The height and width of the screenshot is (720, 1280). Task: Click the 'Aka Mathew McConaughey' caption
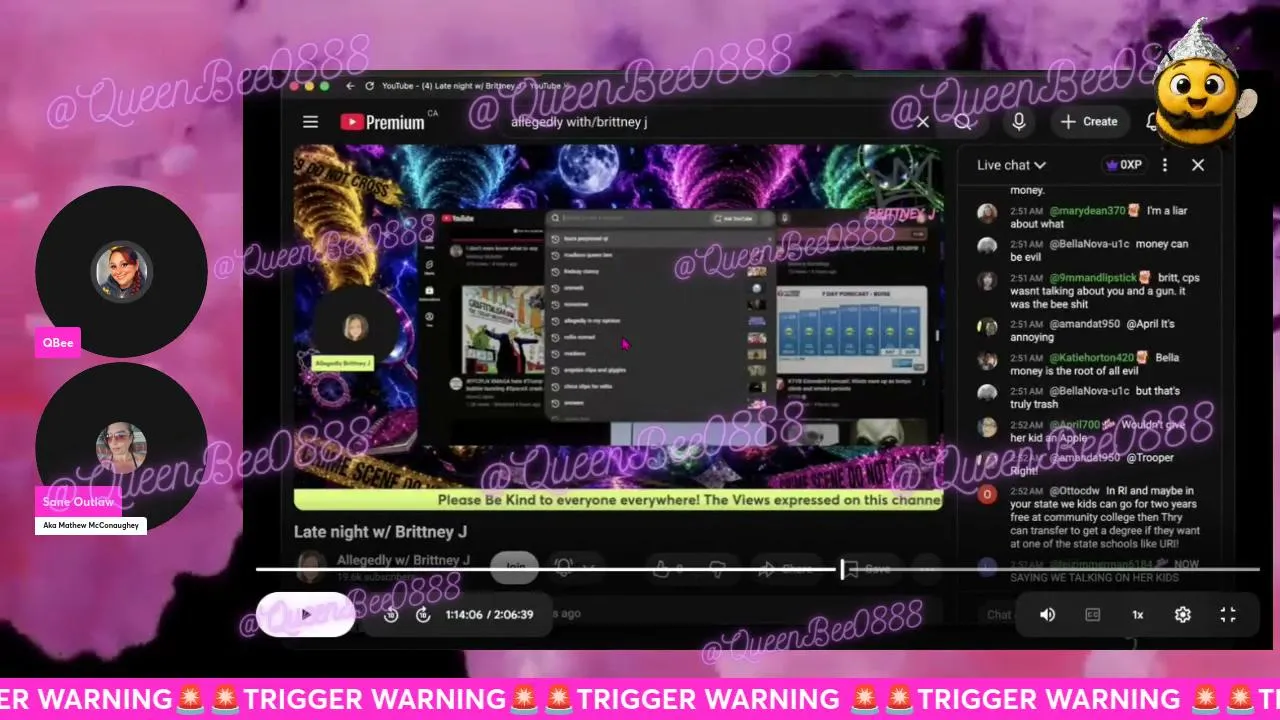point(91,525)
